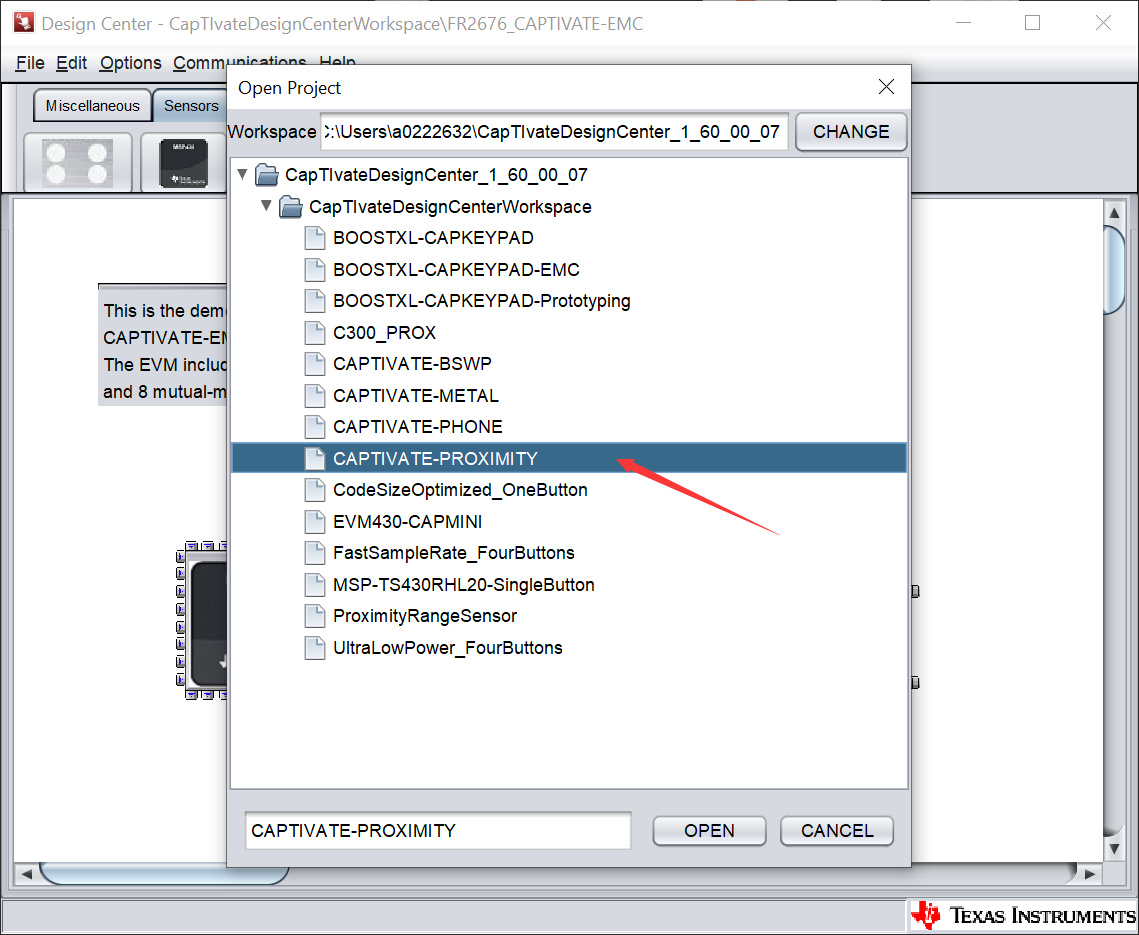Click the BOOSTXL-CAPKEYPAD-Prototyping file icon
1139x935 pixels.
click(x=315, y=301)
